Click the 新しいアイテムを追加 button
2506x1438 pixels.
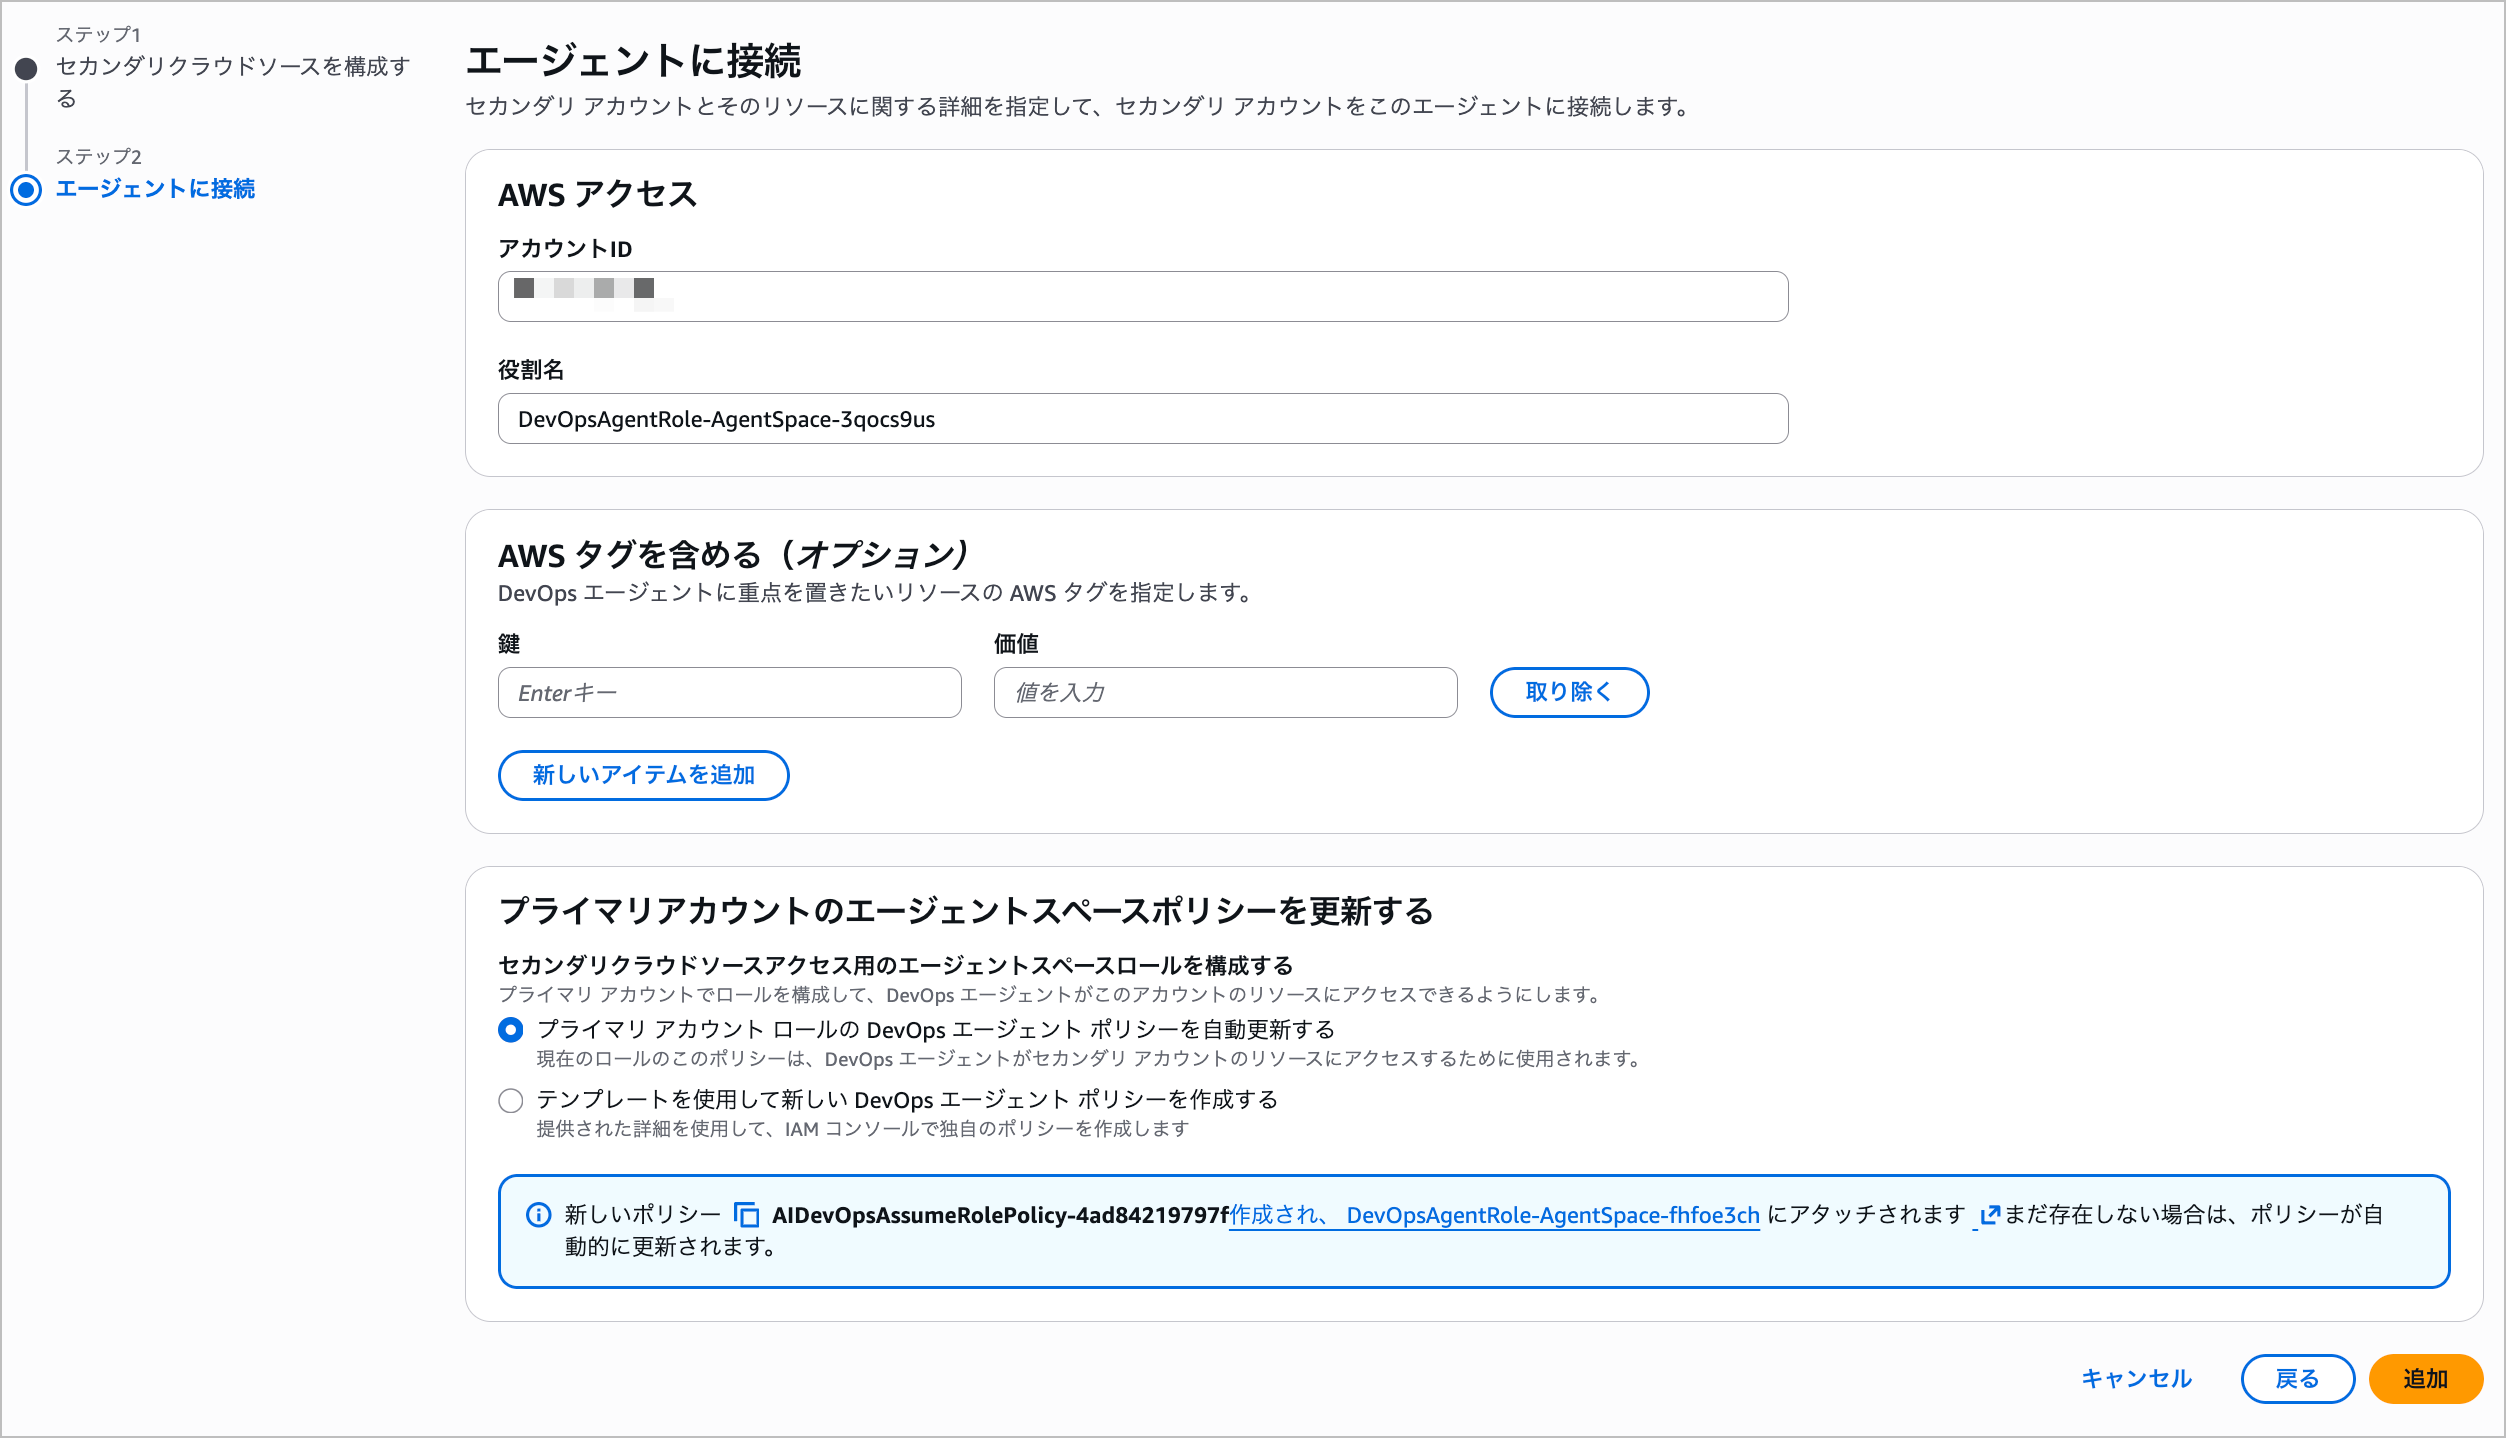pyautogui.click(x=643, y=775)
